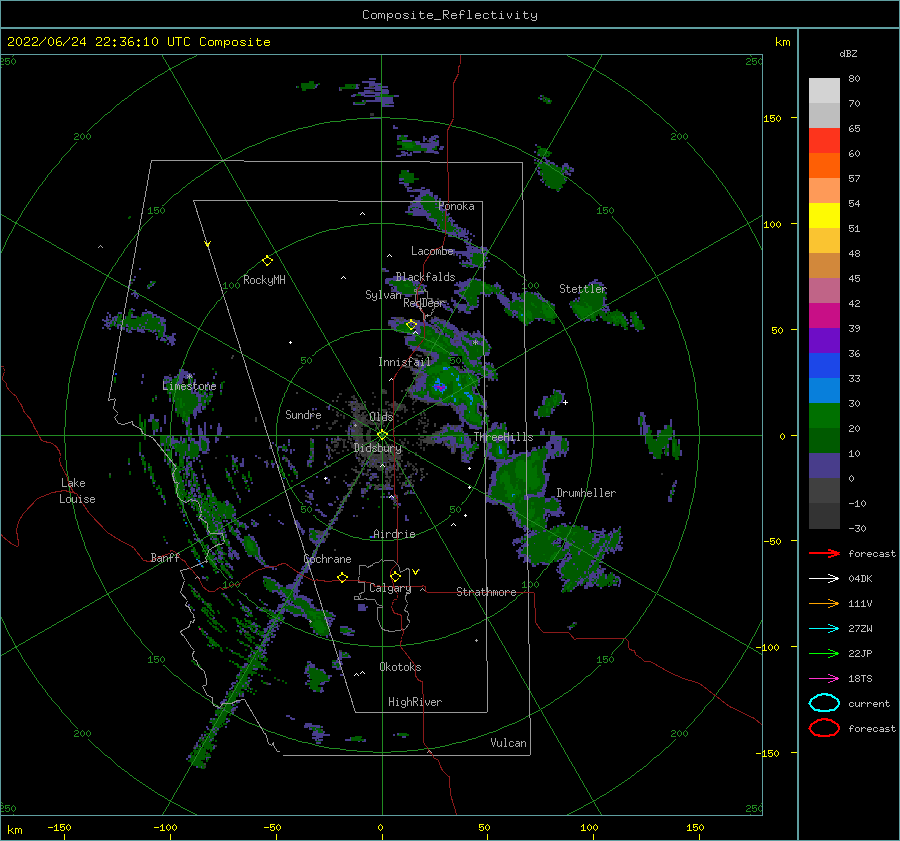Click the green 22JP arrow in legend
This screenshot has width=900, height=841.
(x=824, y=653)
